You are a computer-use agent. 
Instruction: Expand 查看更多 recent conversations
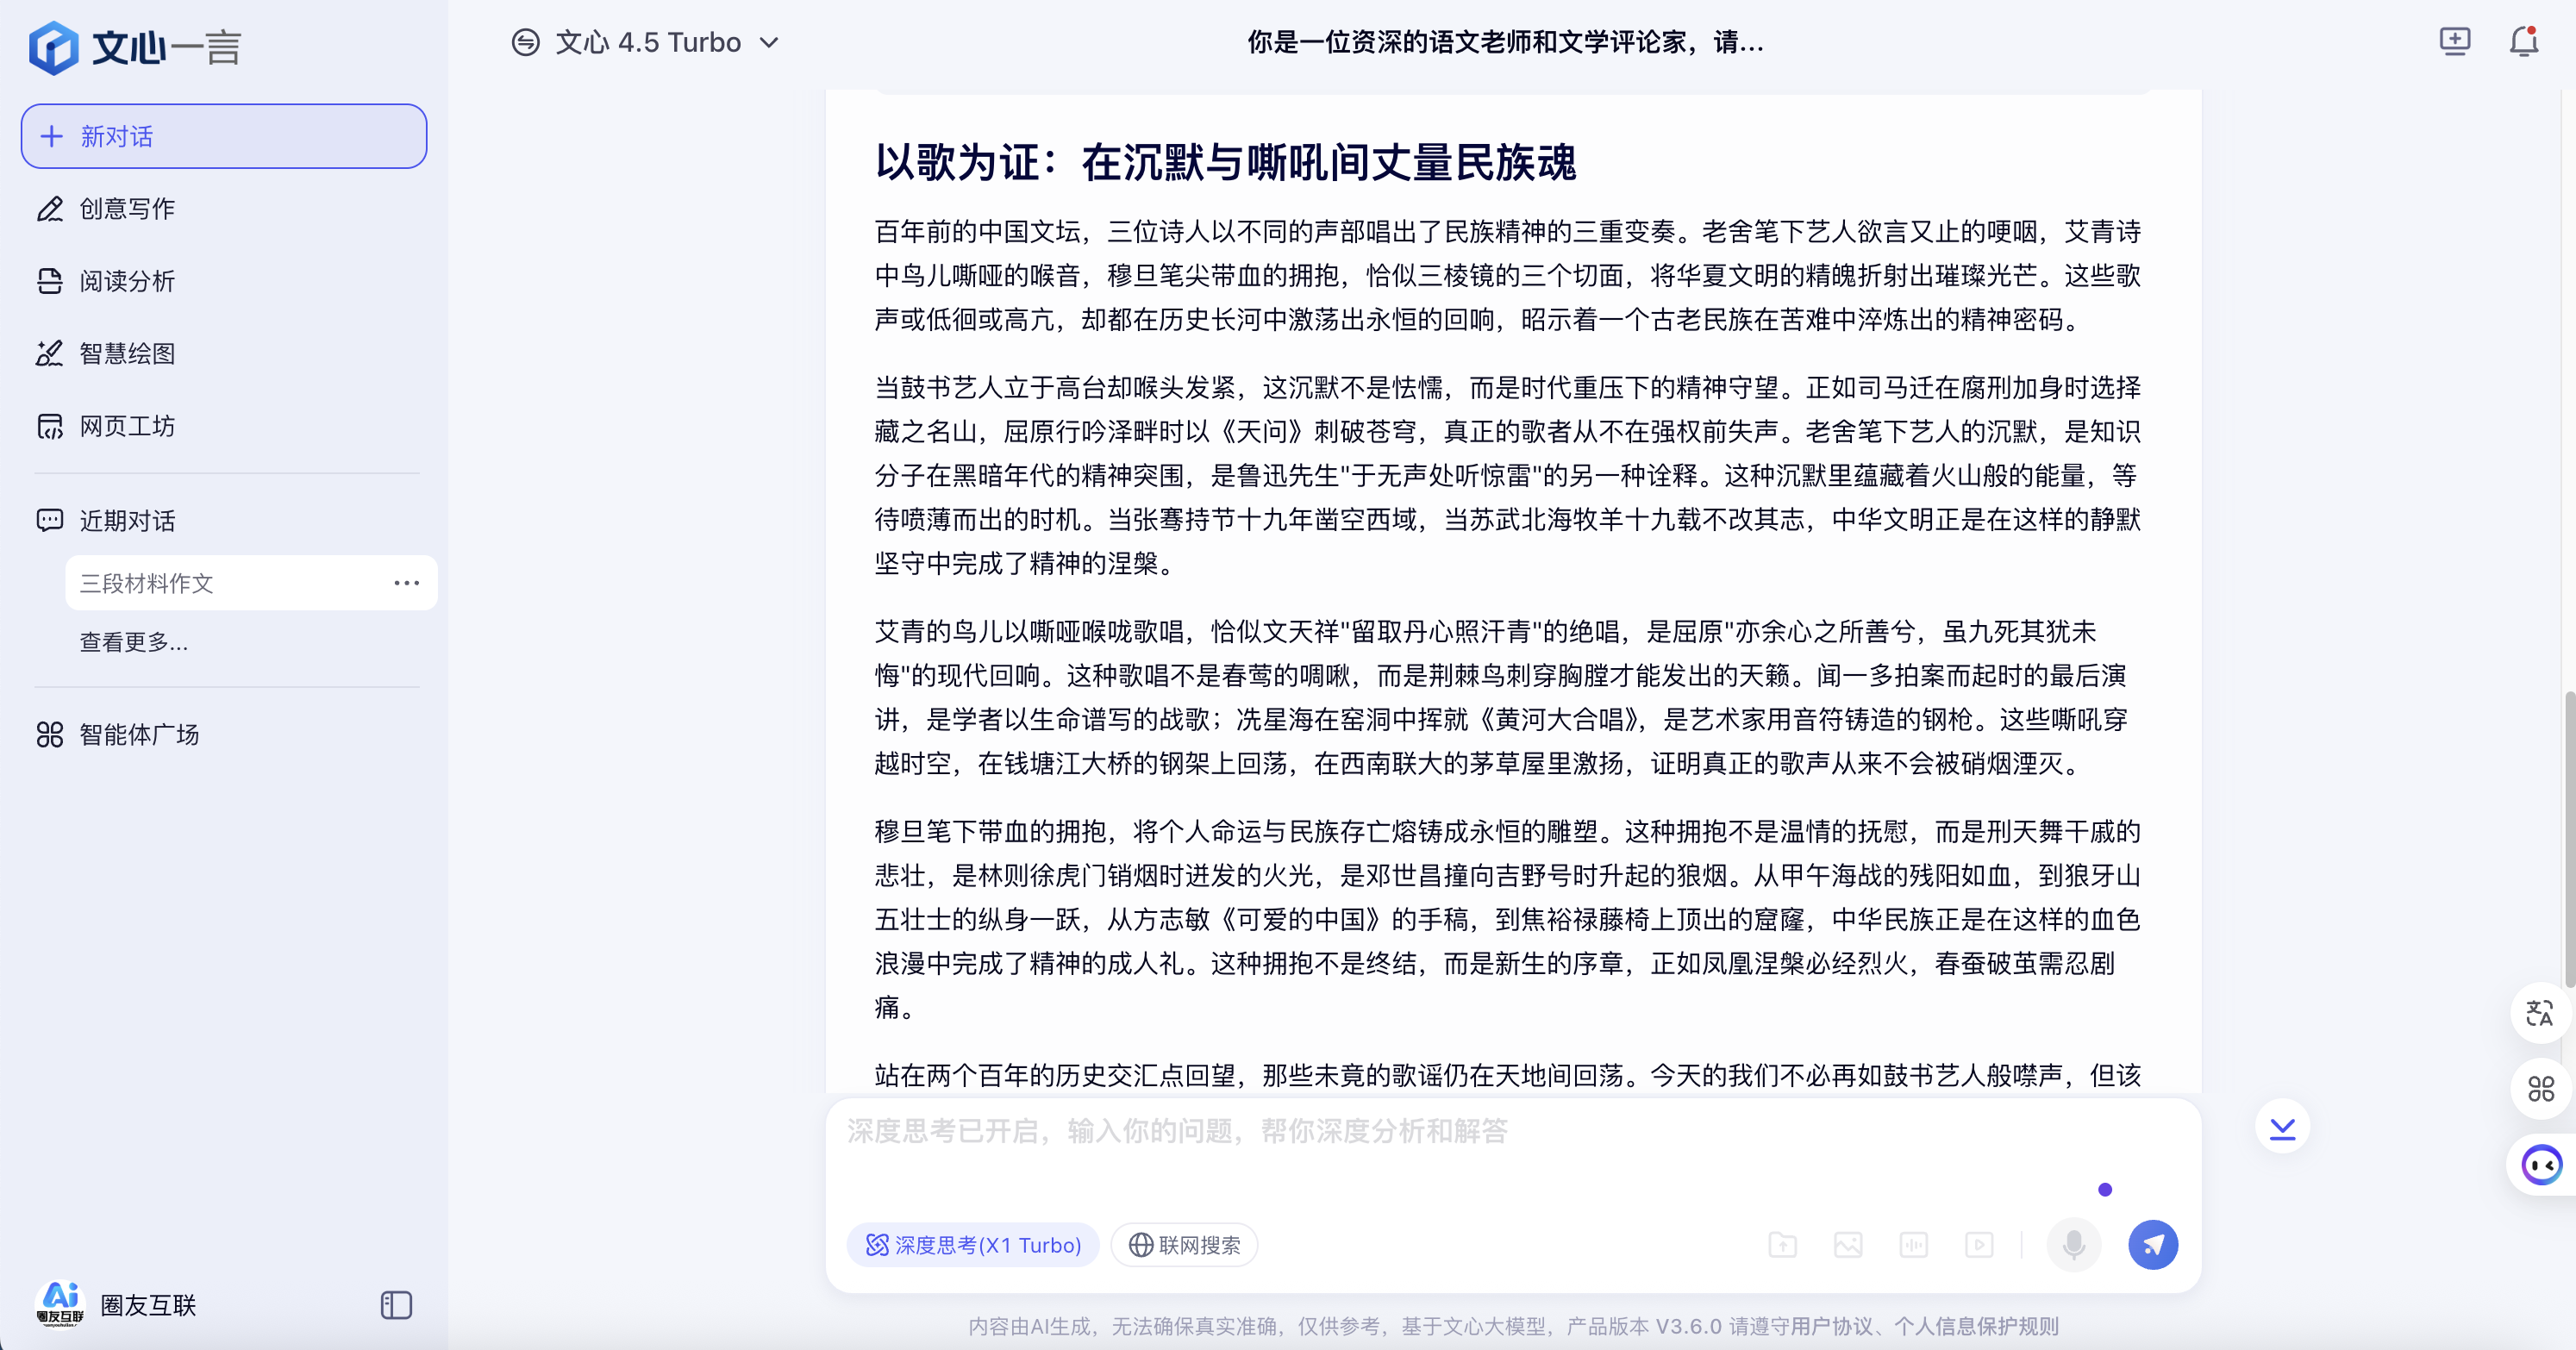pyautogui.click(x=134, y=642)
